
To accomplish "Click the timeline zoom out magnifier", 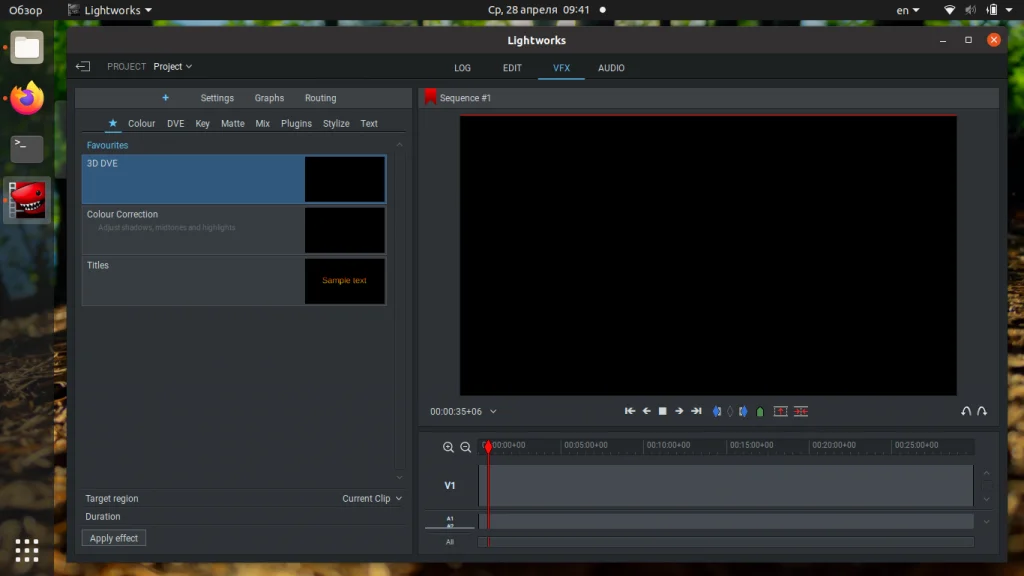I will click(465, 448).
